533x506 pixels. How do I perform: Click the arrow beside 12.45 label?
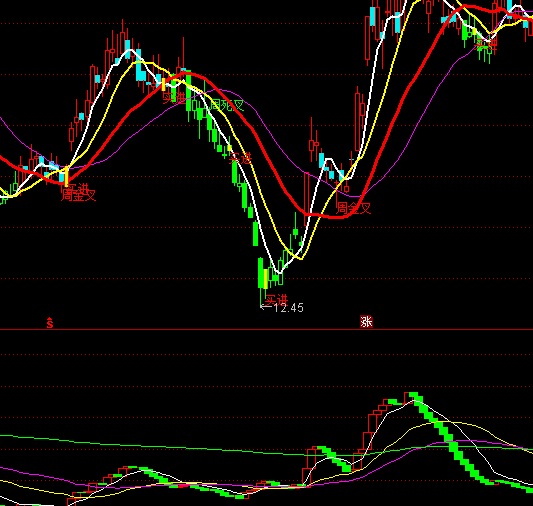(266, 307)
